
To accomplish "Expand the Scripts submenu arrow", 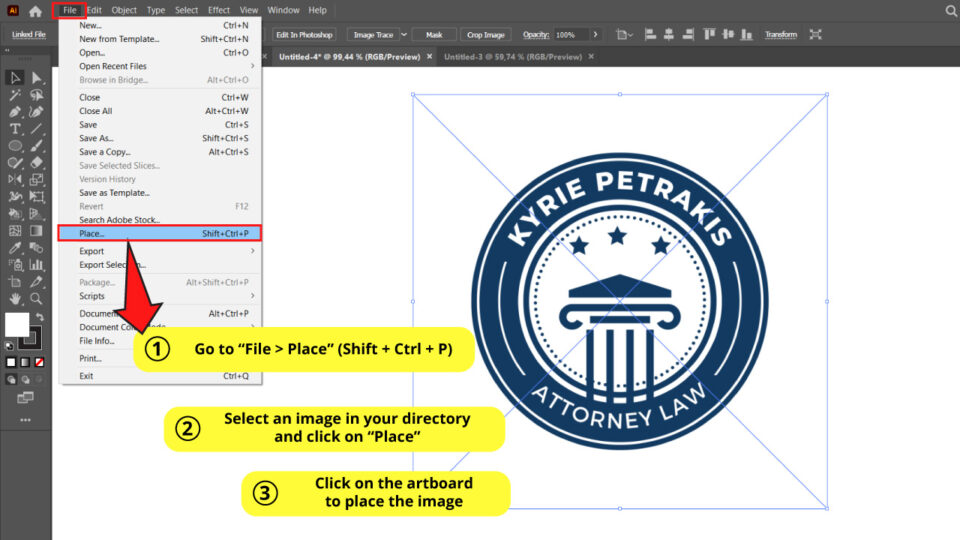I will tap(252, 296).
